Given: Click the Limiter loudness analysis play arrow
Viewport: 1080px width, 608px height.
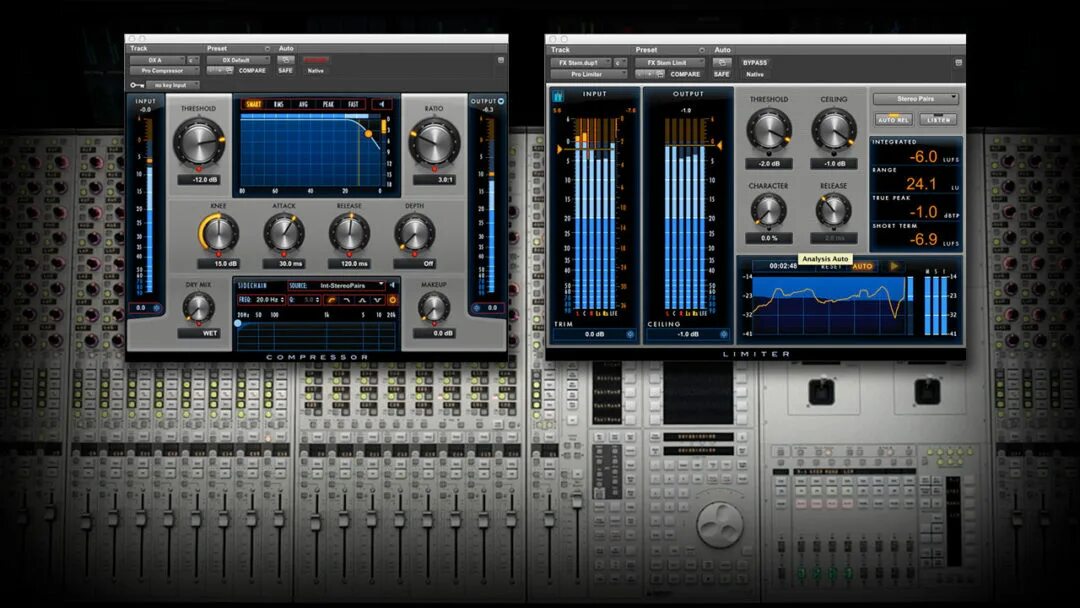Looking at the screenshot, I should coord(893,266).
